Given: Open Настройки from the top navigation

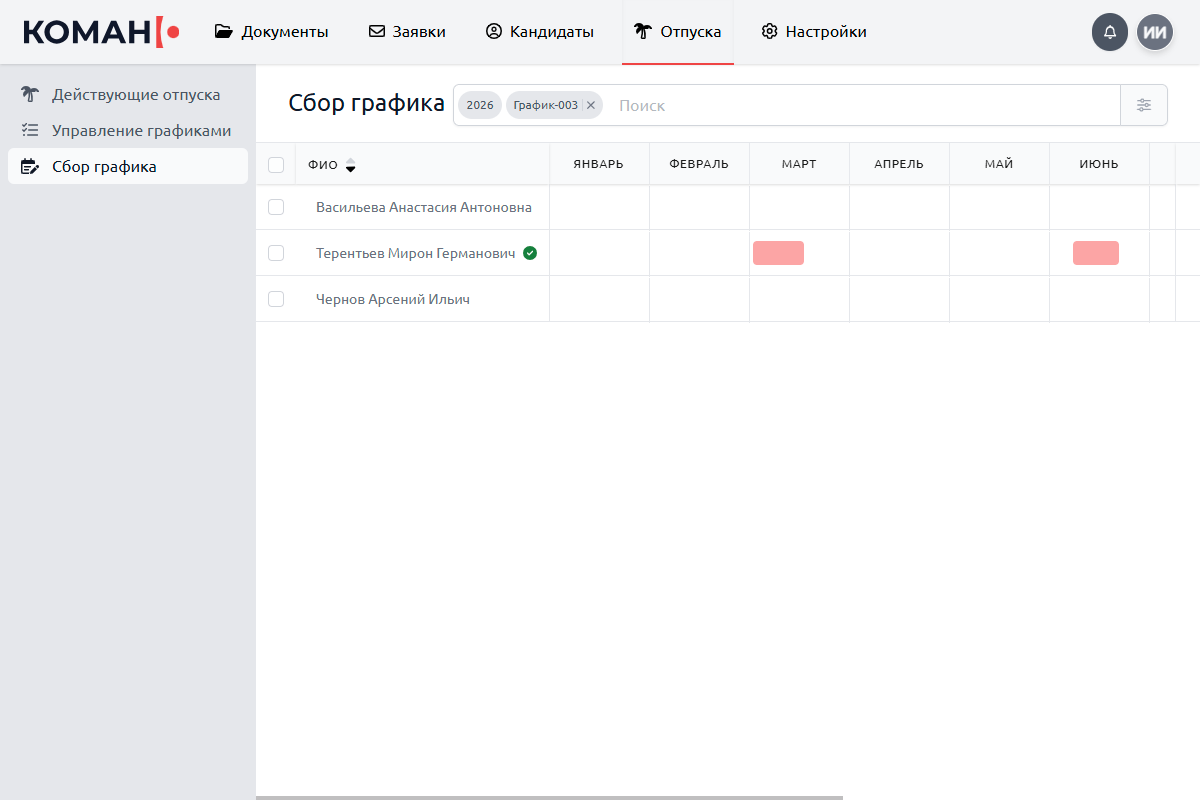Looking at the screenshot, I should coord(814,32).
